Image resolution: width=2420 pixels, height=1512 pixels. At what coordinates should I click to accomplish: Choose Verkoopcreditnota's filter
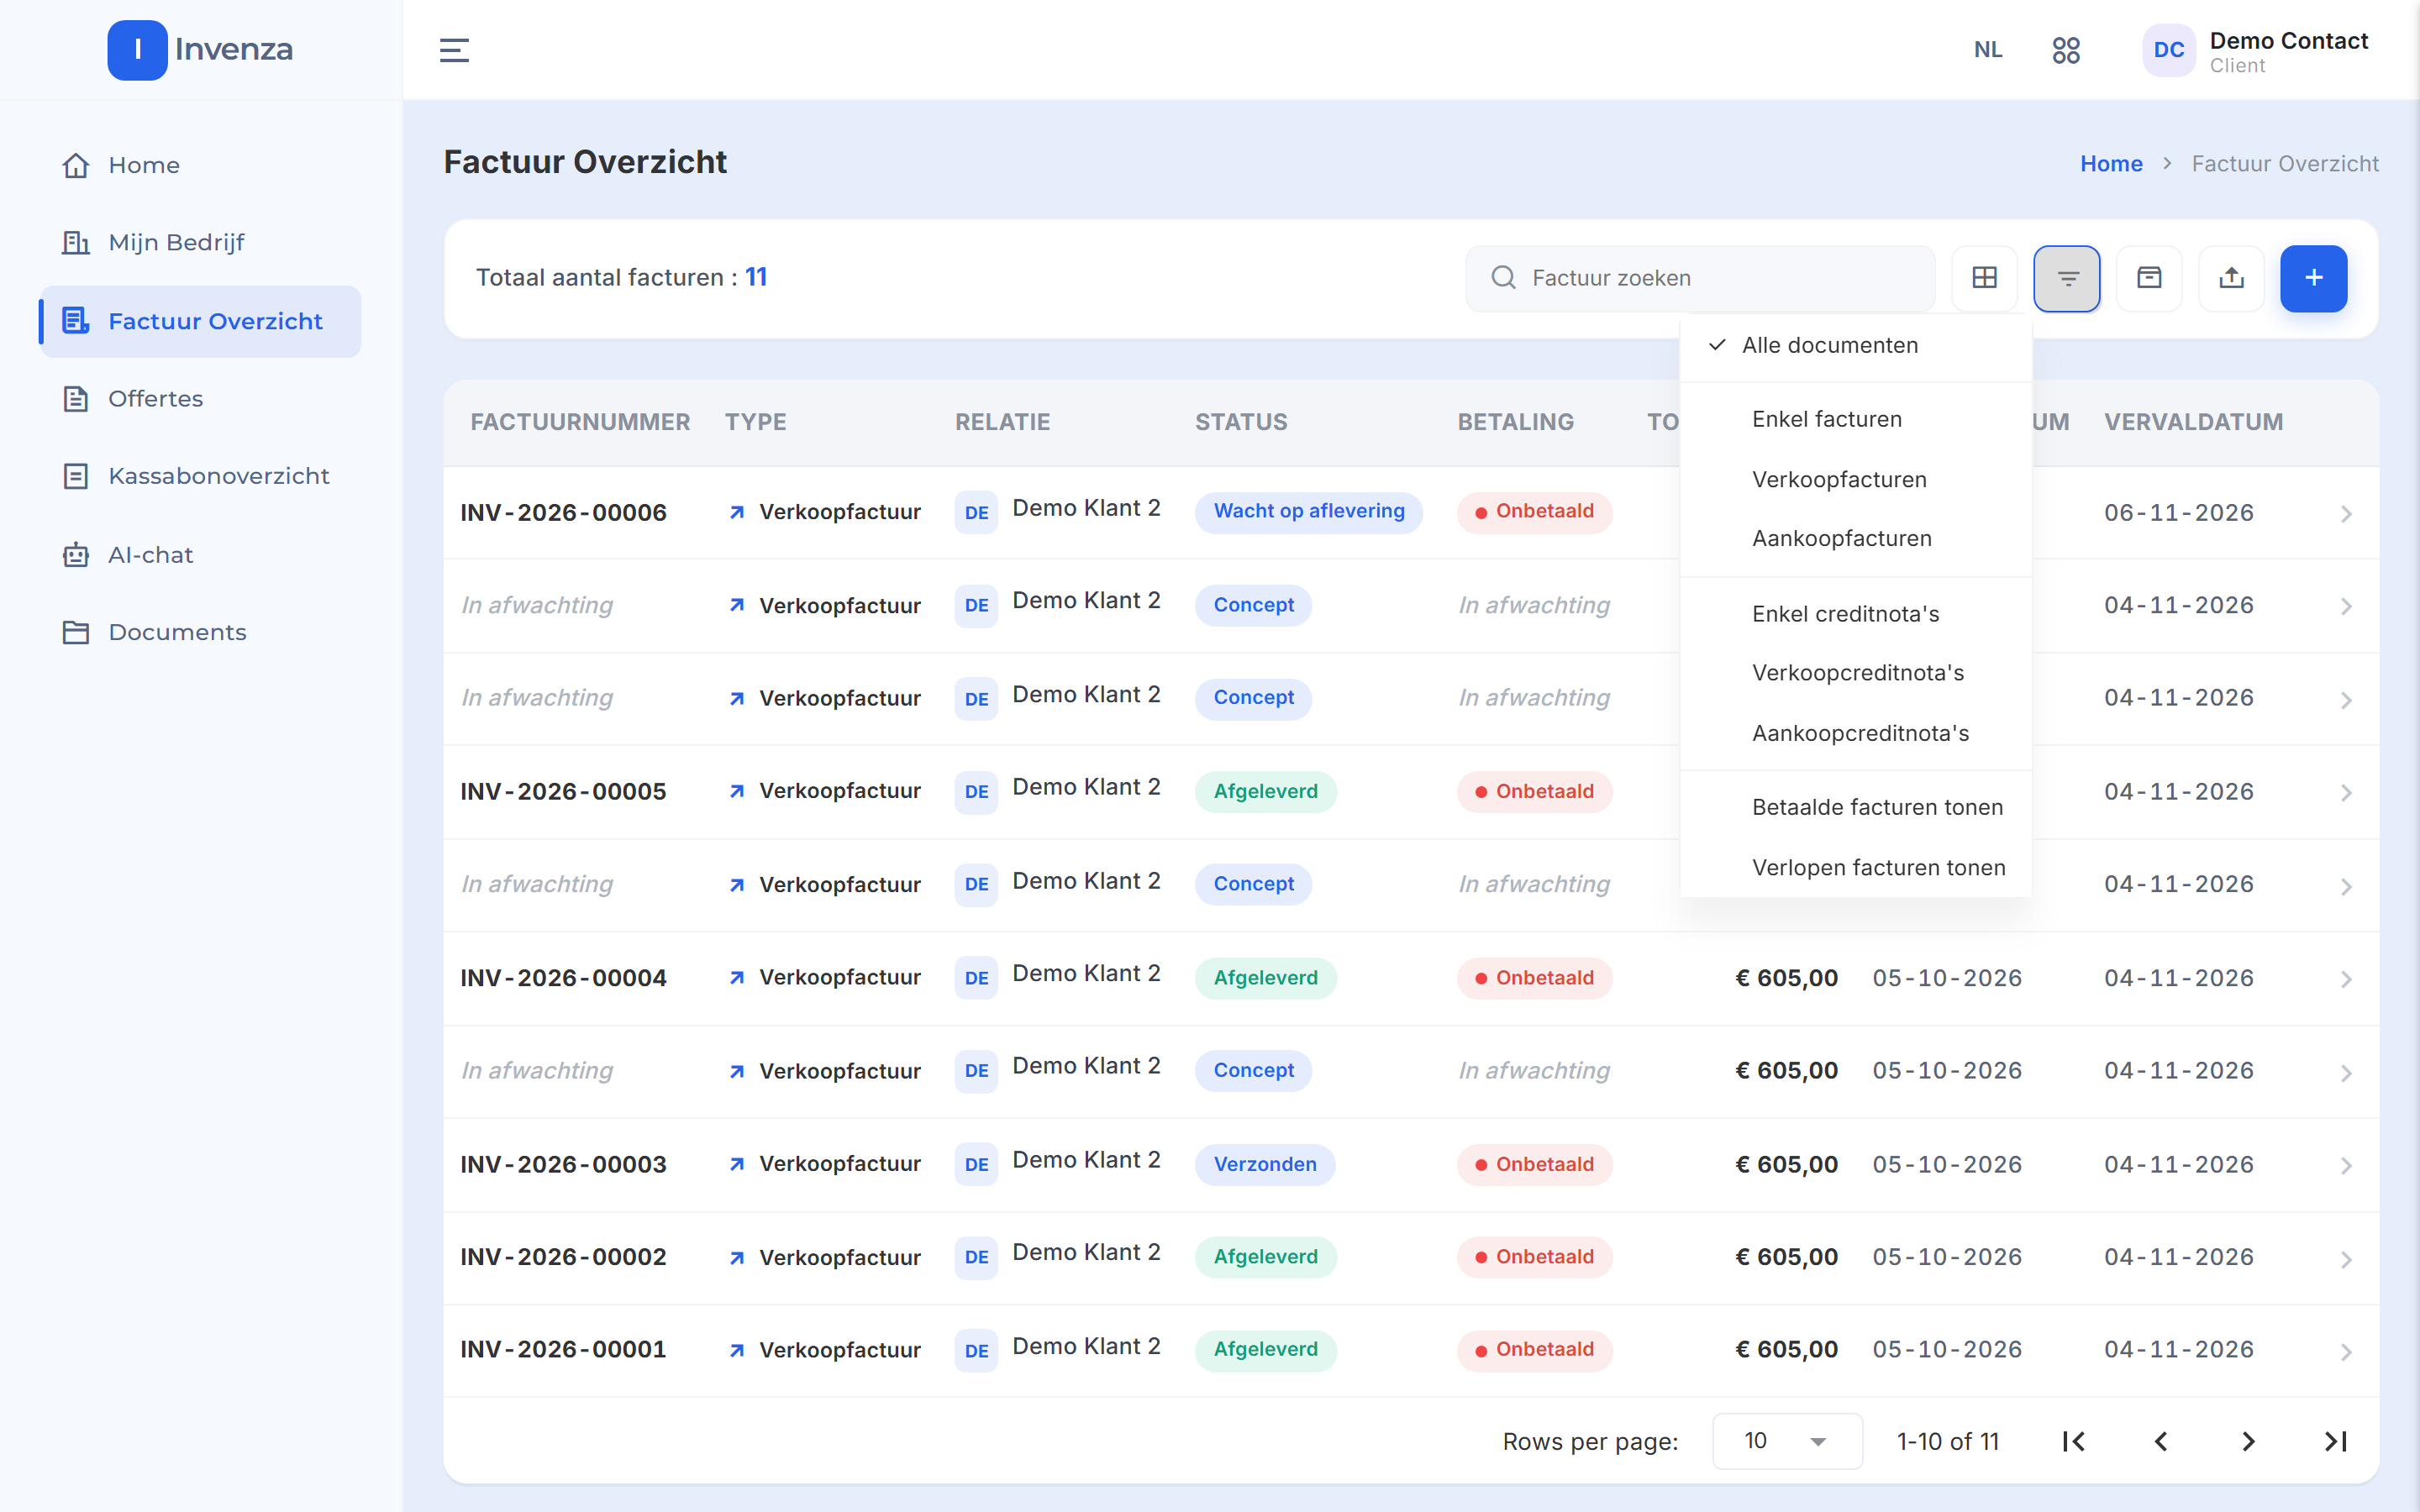click(1856, 673)
